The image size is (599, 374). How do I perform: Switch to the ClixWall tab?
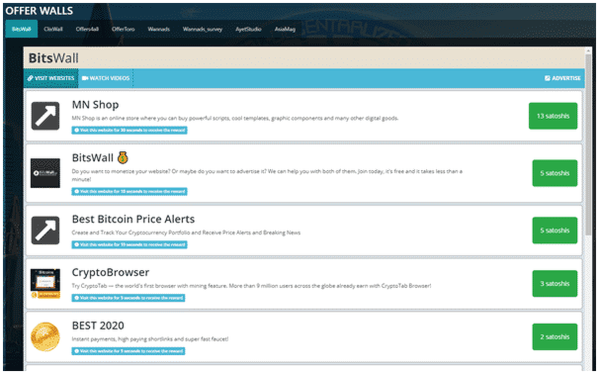coord(53,29)
